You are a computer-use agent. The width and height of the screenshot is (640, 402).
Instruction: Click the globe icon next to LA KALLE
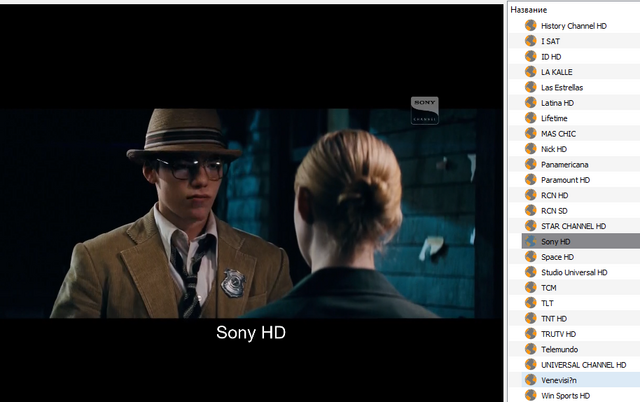coord(531,71)
